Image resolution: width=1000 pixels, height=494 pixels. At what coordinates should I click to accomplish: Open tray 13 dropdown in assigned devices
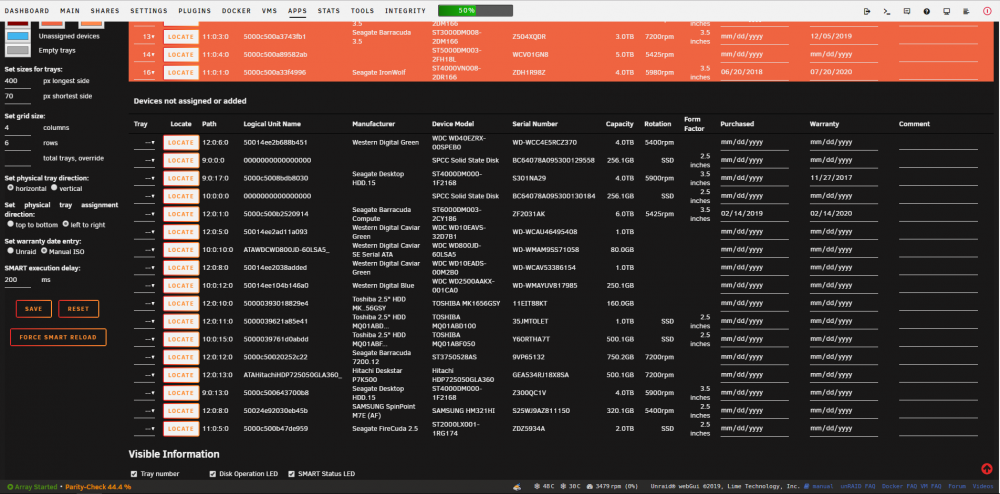pyautogui.click(x=147, y=37)
